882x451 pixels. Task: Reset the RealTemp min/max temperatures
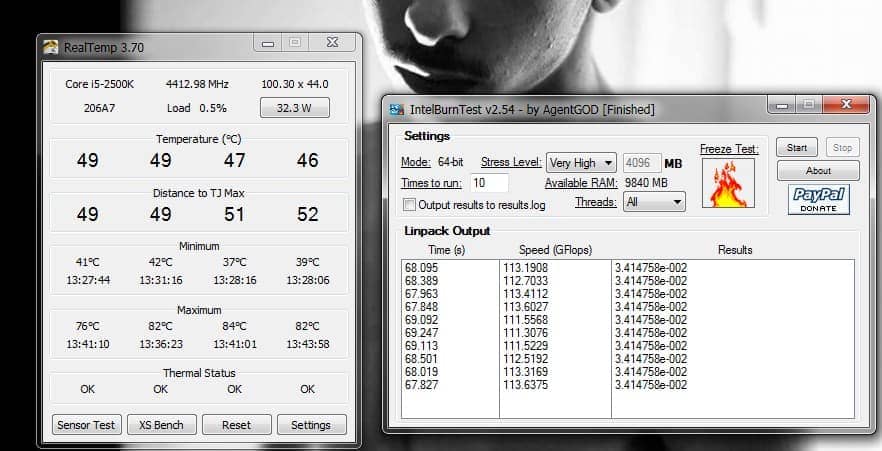tap(236, 425)
